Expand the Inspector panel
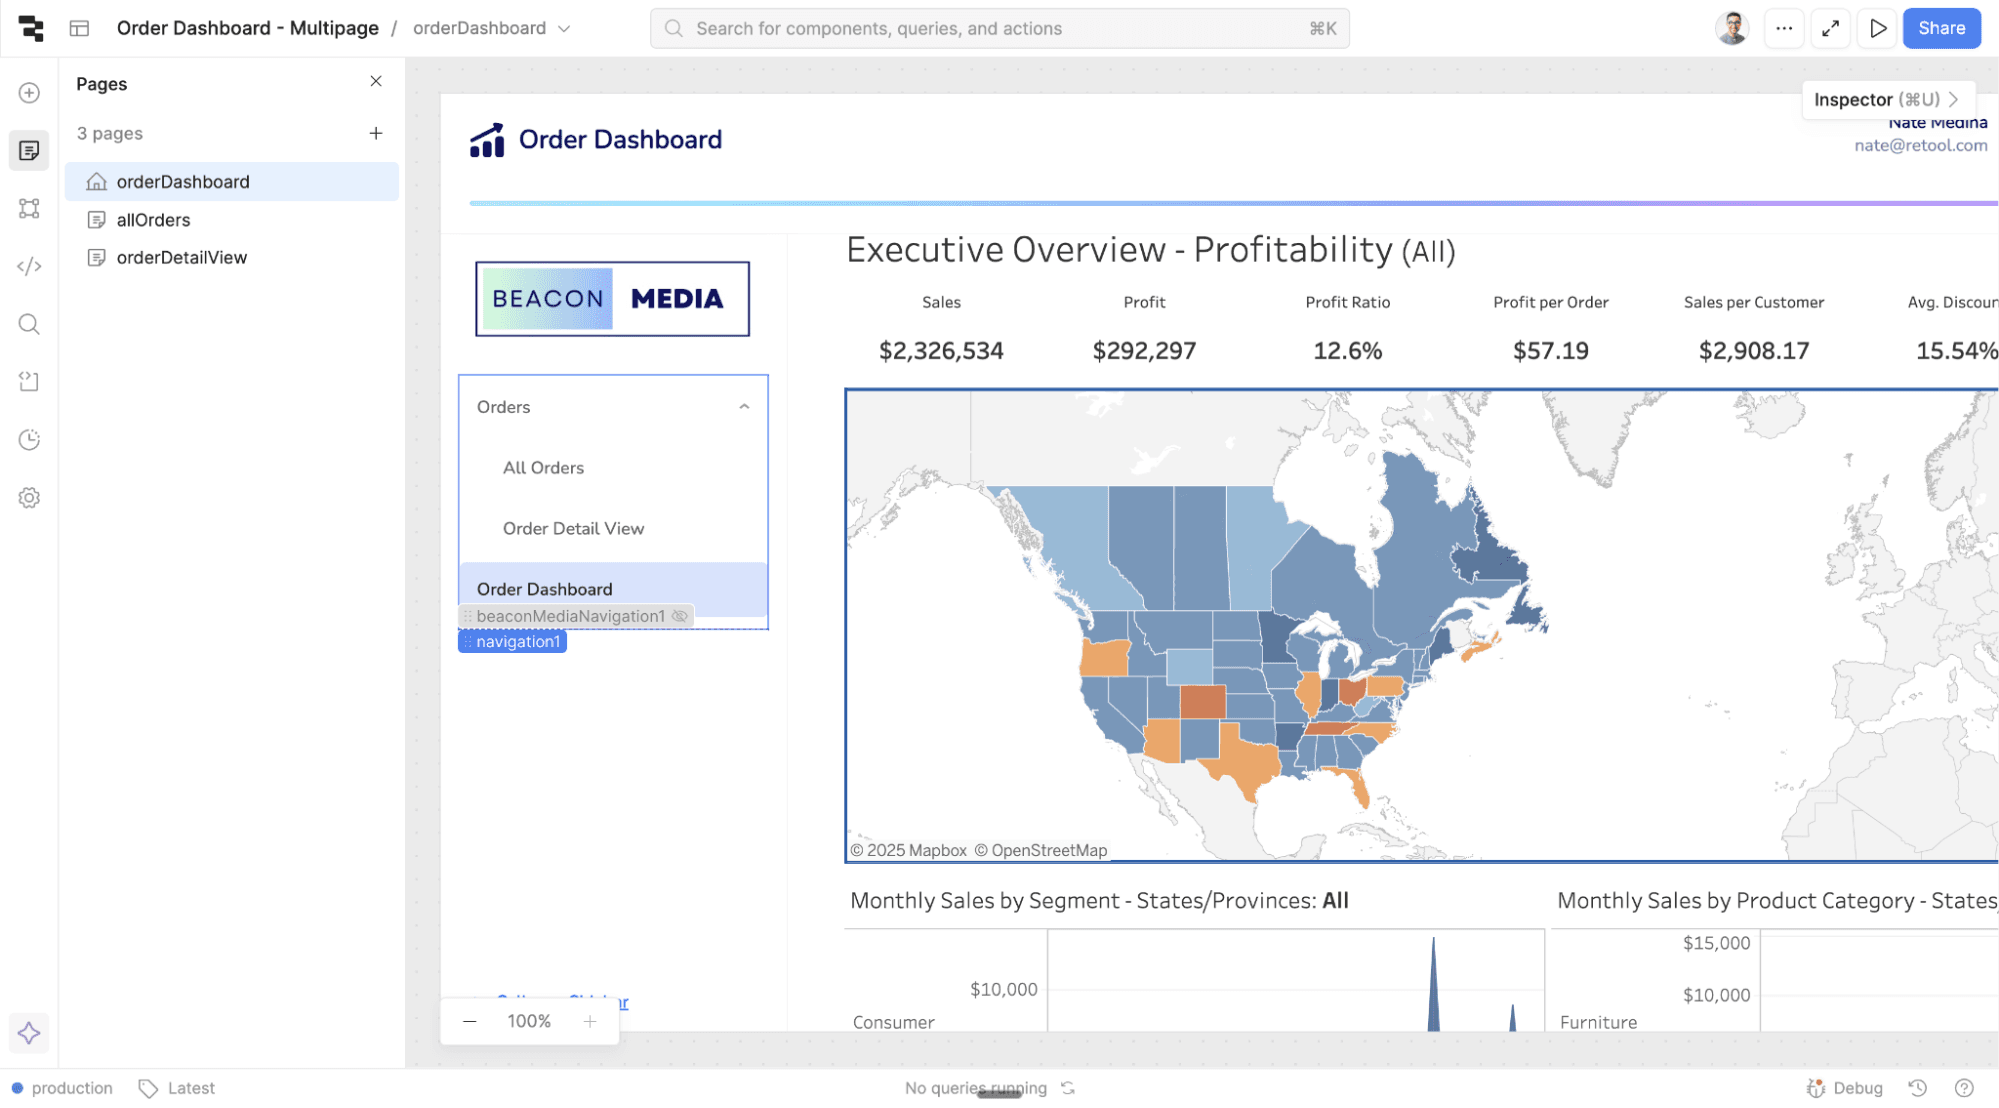Viewport: 1999px width, 1108px height. point(1887,99)
